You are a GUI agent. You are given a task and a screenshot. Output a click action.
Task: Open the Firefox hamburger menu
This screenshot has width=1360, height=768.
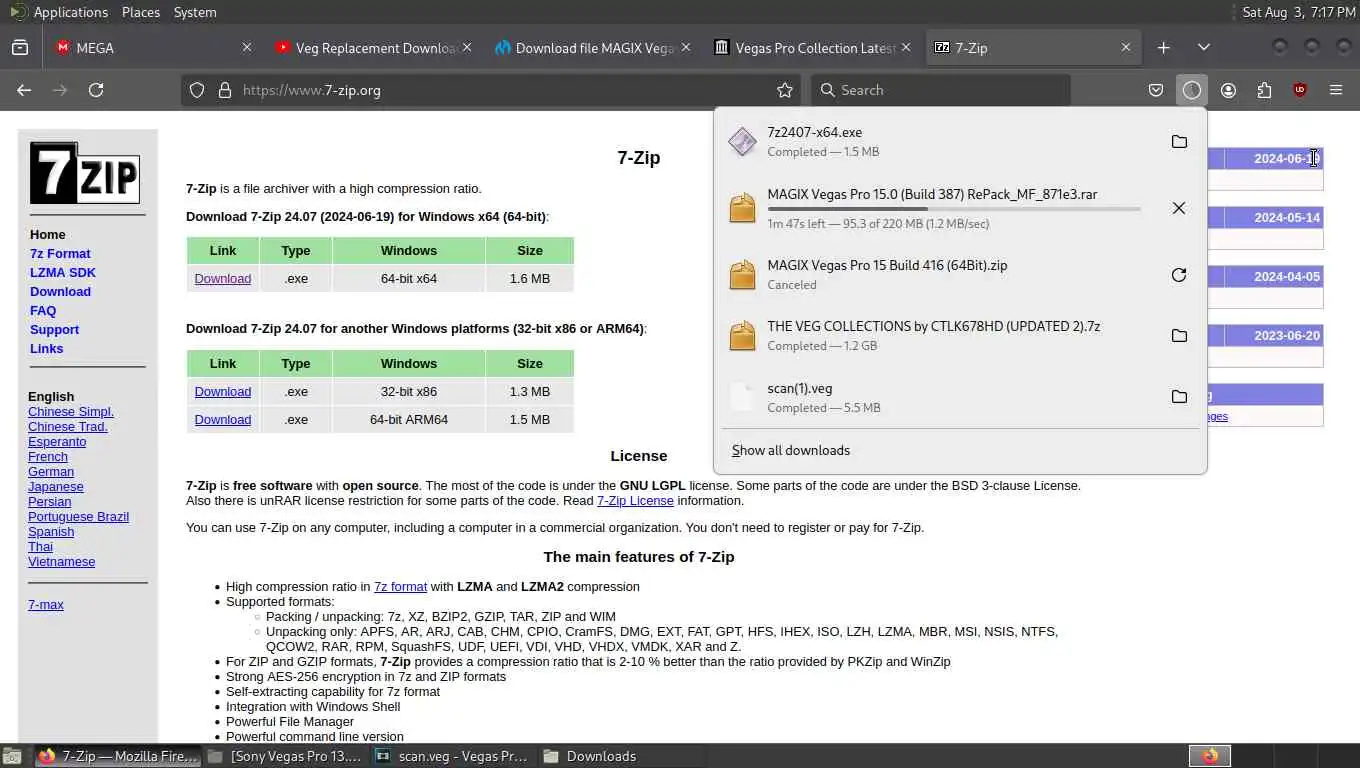pyautogui.click(x=1336, y=90)
